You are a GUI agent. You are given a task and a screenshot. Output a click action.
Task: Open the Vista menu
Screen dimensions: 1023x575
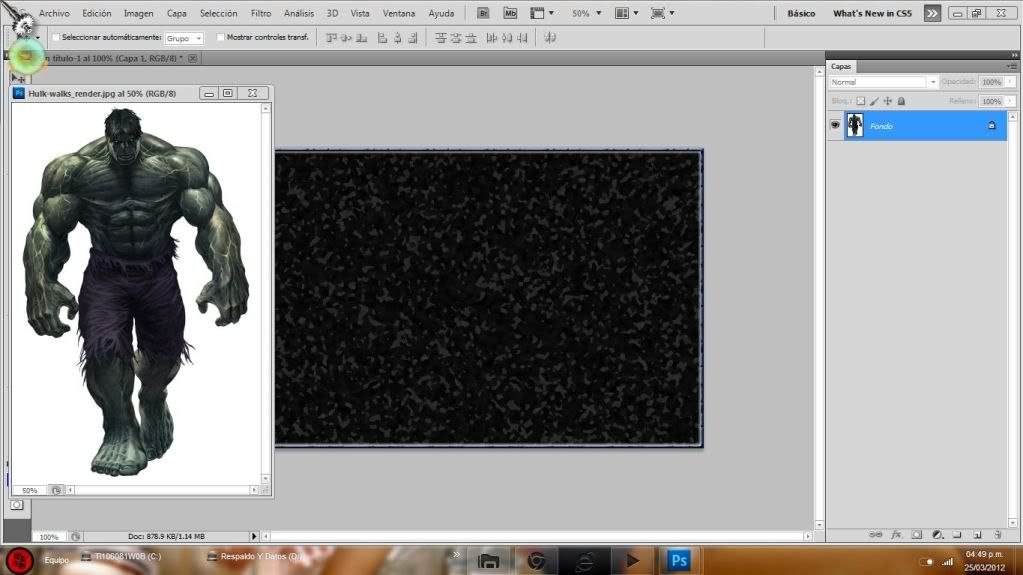pyautogui.click(x=359, y=13)
